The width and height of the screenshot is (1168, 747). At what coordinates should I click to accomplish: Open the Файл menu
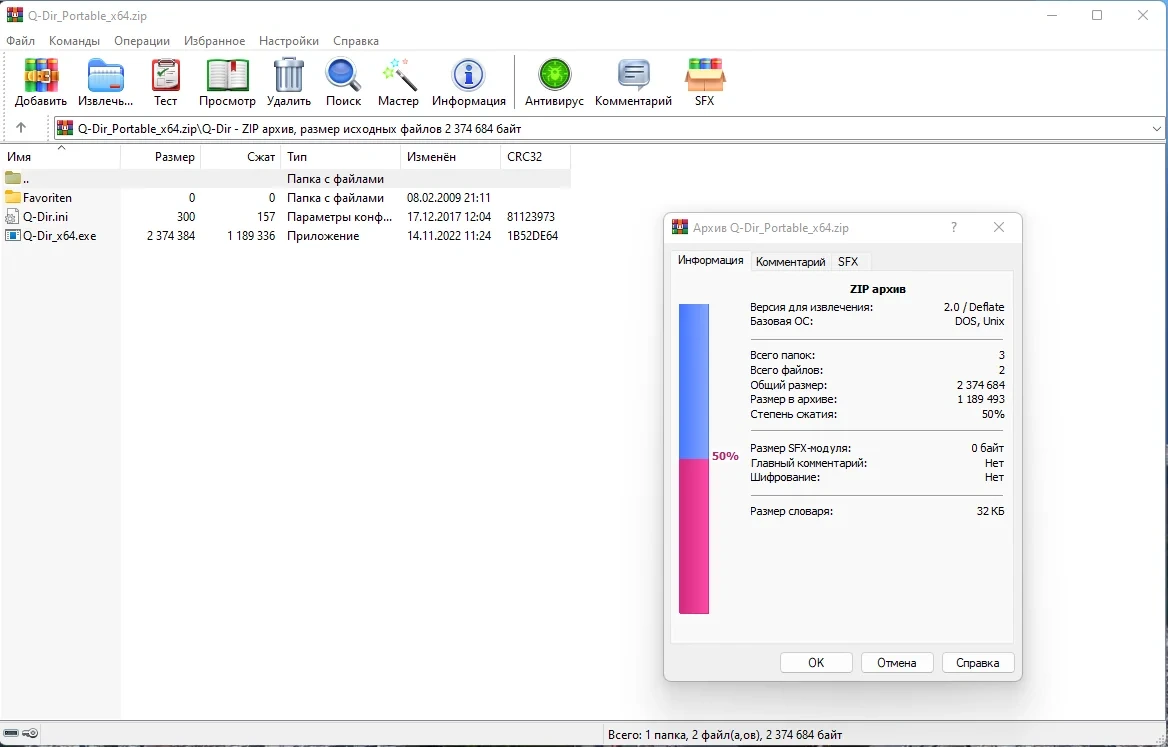21,41
